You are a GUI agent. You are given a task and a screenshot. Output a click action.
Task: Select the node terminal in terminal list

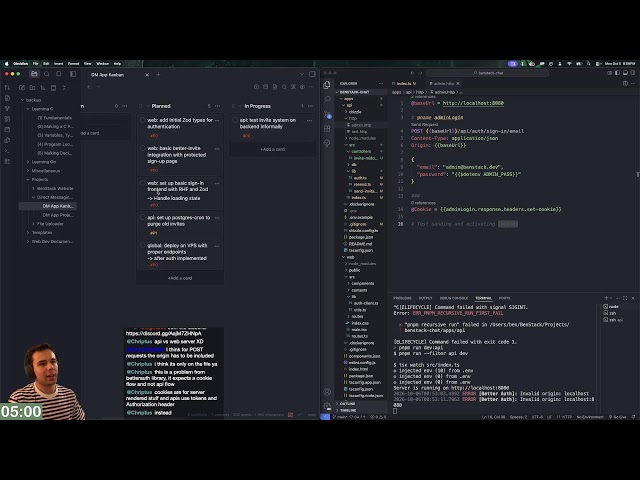(x=613, y=307)
